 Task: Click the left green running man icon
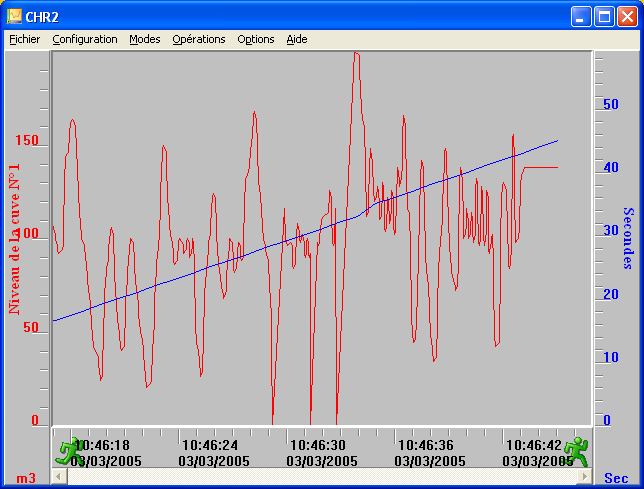pos(69,451)
